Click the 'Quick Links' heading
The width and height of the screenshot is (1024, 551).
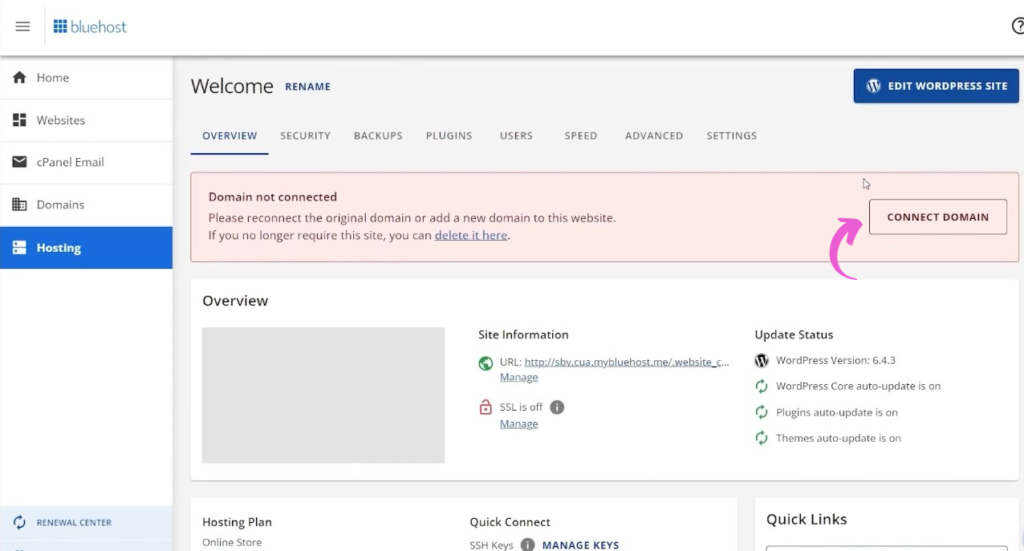tap(806, 519)
